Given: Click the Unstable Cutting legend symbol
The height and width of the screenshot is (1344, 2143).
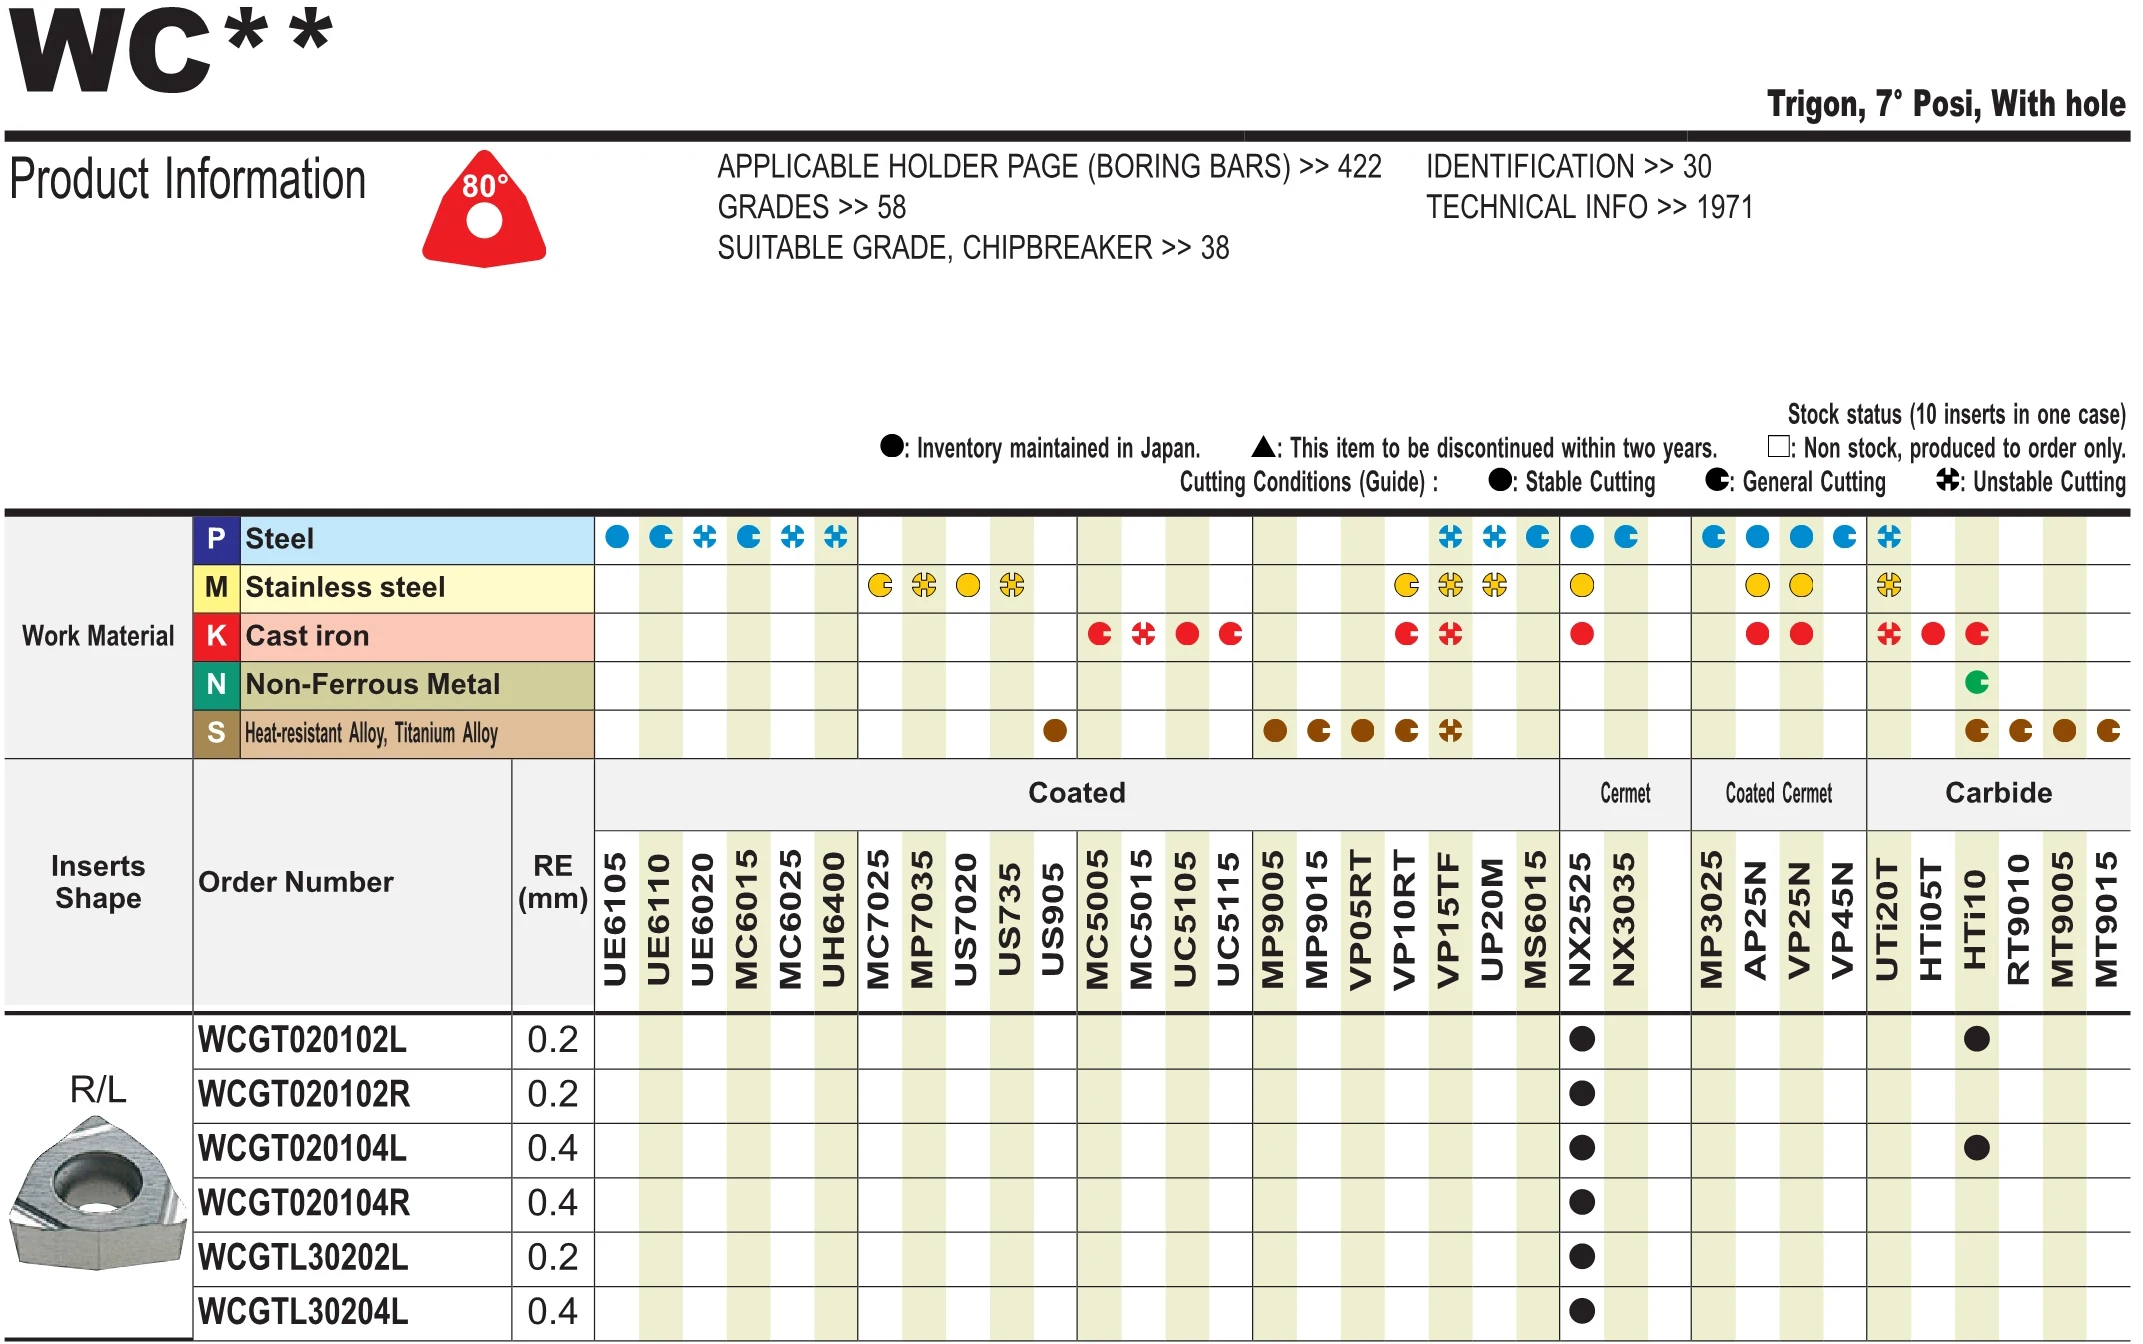Looking at the screenshot, I should tap(1947, 481).
